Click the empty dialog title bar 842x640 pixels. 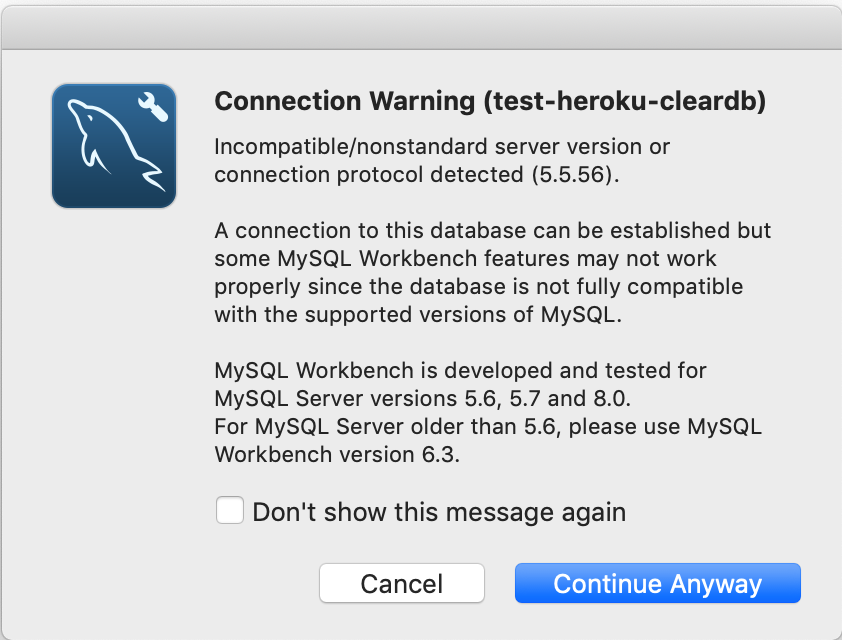[421, 27]
